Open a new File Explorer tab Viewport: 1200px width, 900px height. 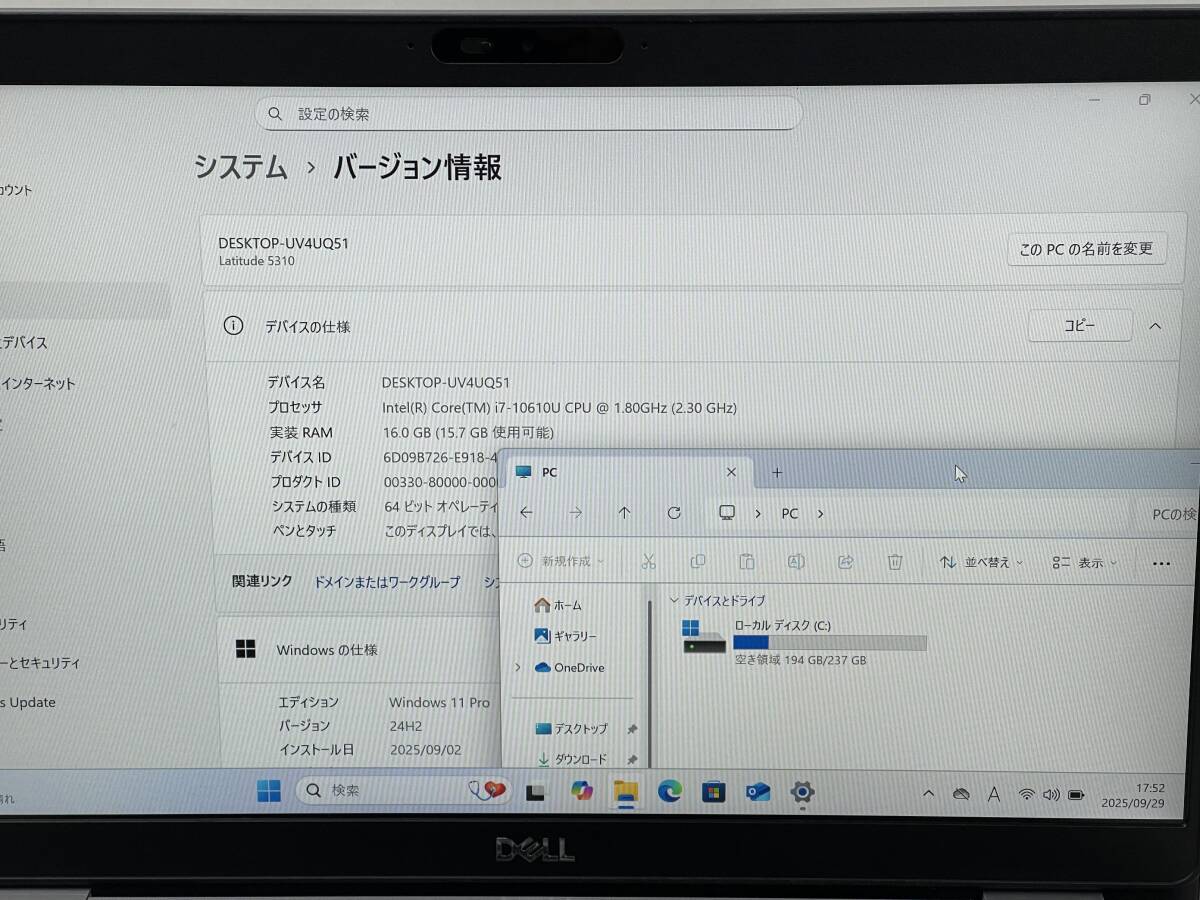777,471
